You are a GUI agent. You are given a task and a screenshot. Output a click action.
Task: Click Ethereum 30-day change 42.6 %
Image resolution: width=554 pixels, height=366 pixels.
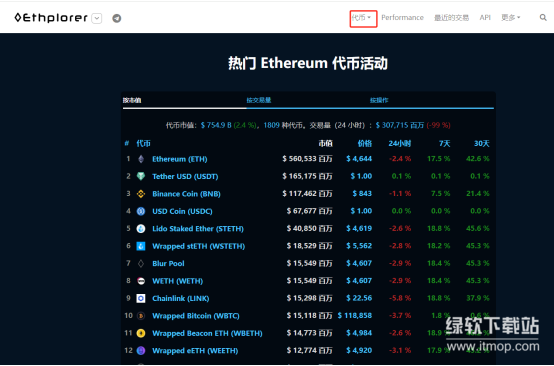click(x=478, y=159)
